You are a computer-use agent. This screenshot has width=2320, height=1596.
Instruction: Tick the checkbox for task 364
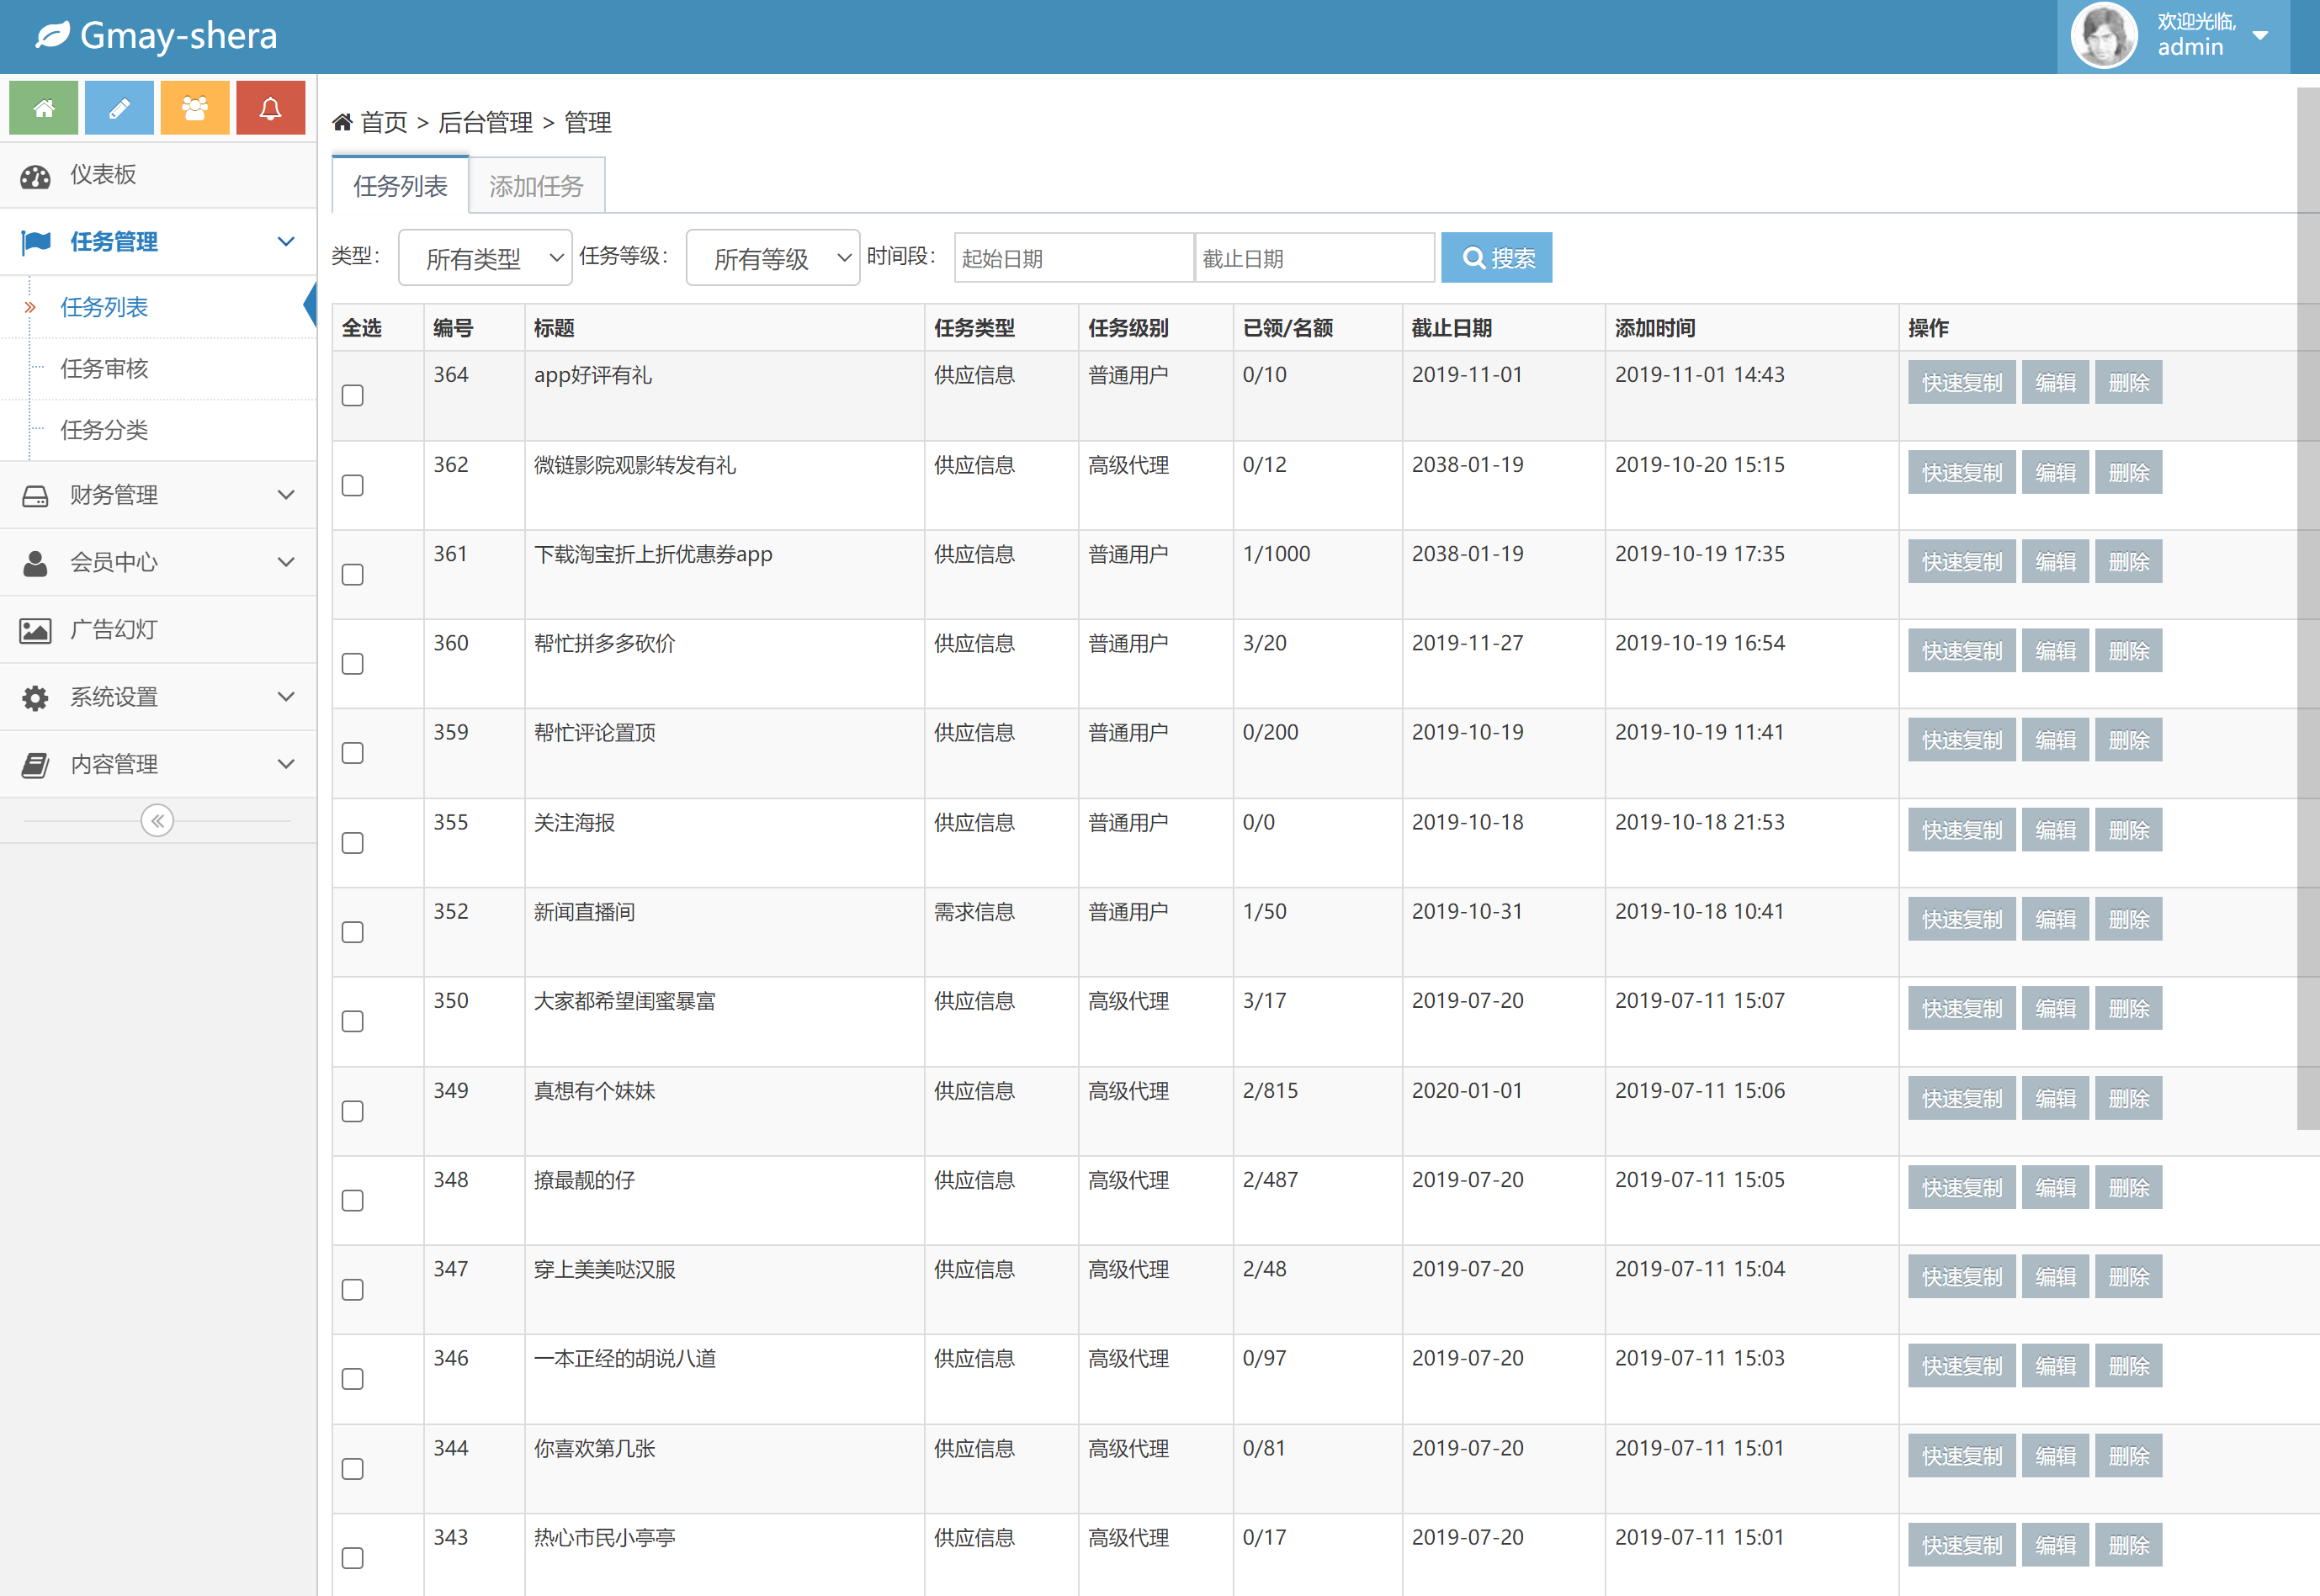(x=352, y=396)
